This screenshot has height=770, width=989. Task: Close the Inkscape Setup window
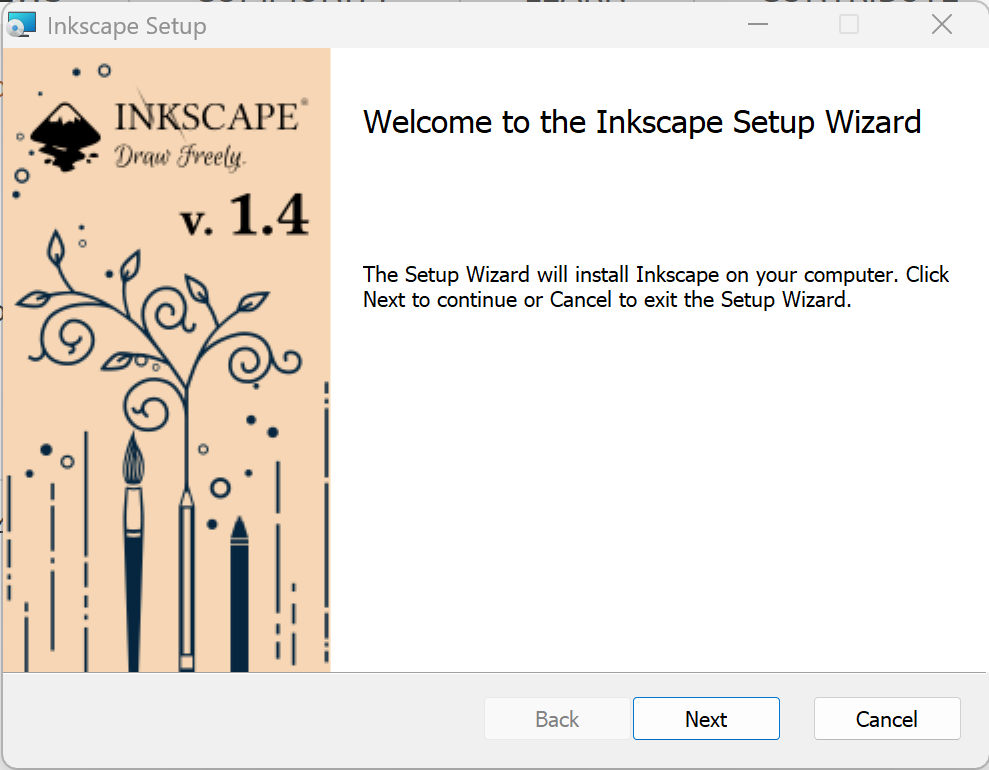click(x=942, y=25)
